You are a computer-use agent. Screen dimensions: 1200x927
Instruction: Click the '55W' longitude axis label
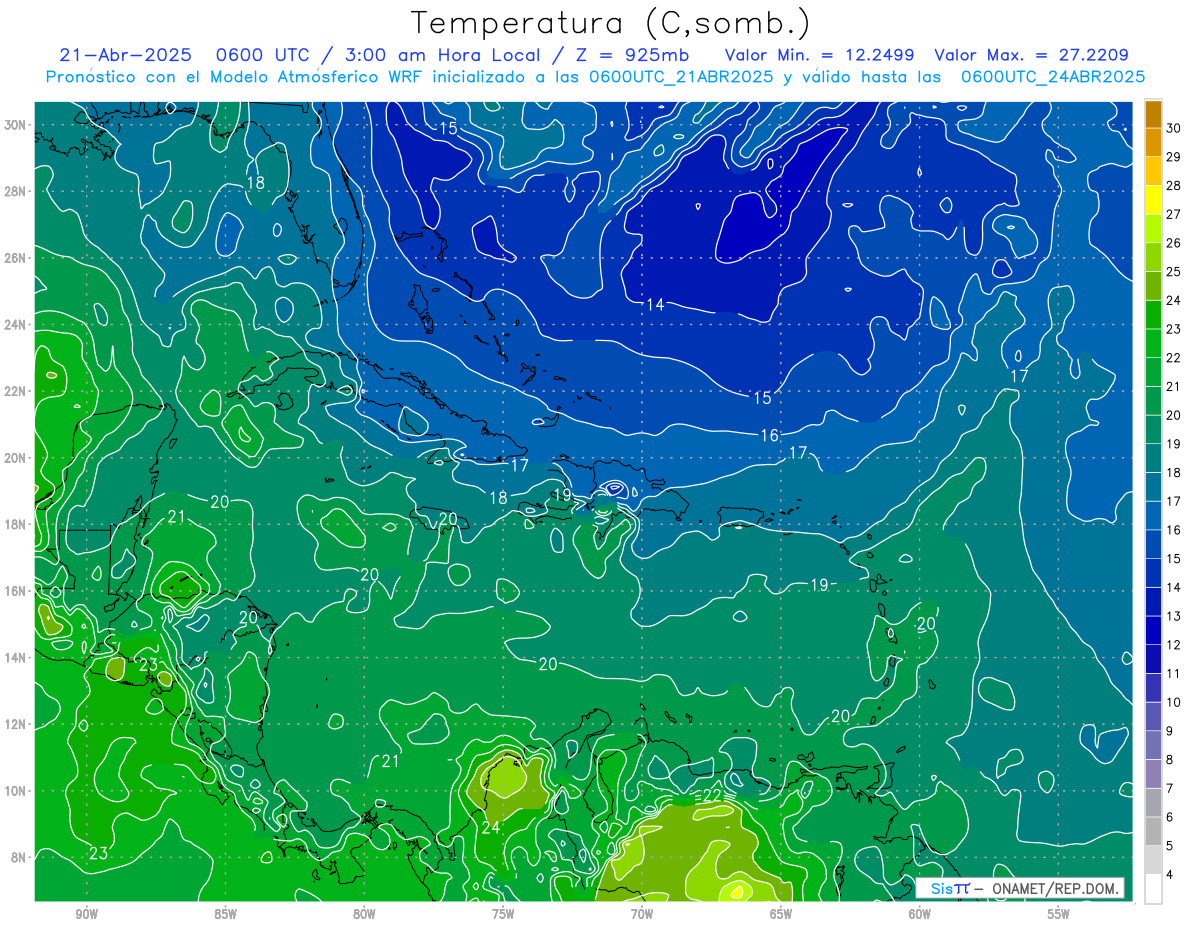coord(1059,914)
